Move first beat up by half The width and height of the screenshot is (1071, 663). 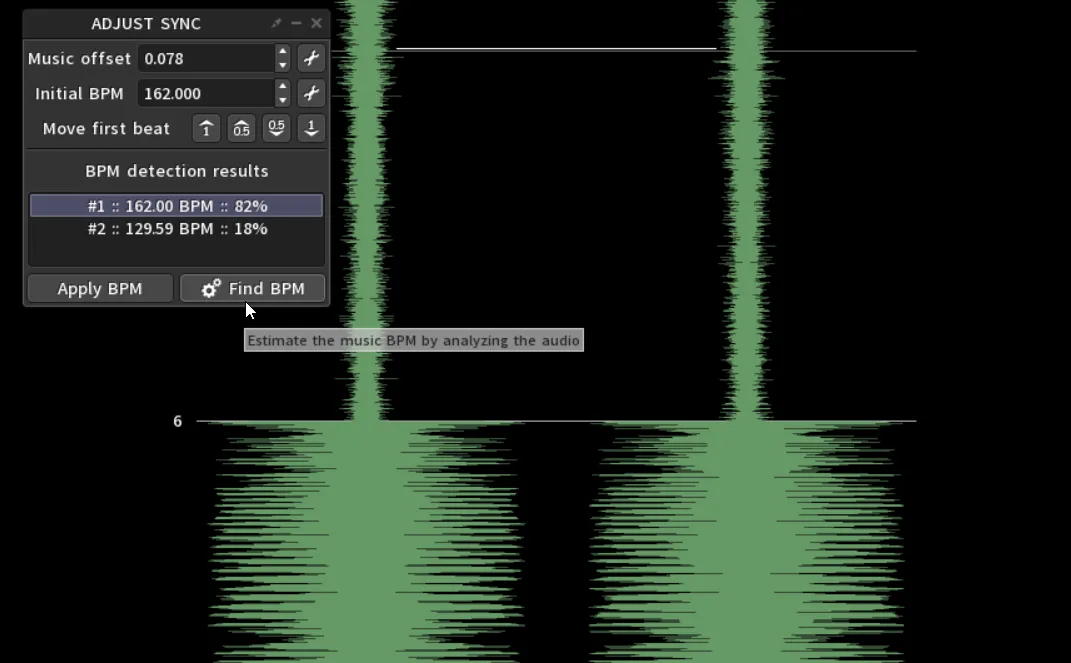click(x=241, y=129)
